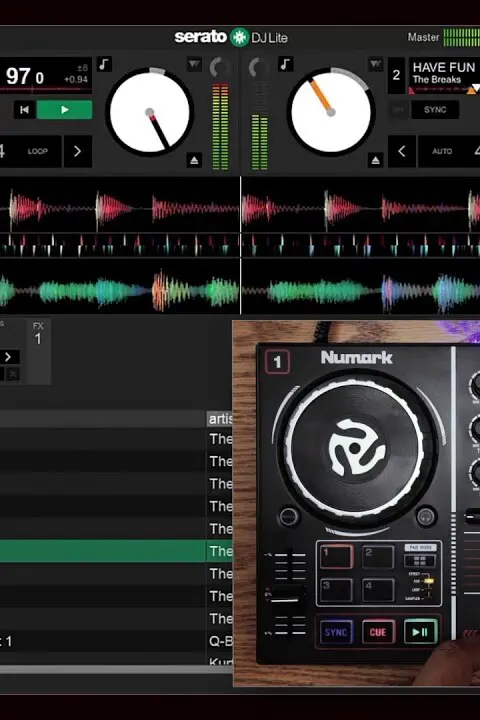Toggle the right deck key lock note icon
Image resolution: width=480 pixels, height=720 pixels.
285,64
